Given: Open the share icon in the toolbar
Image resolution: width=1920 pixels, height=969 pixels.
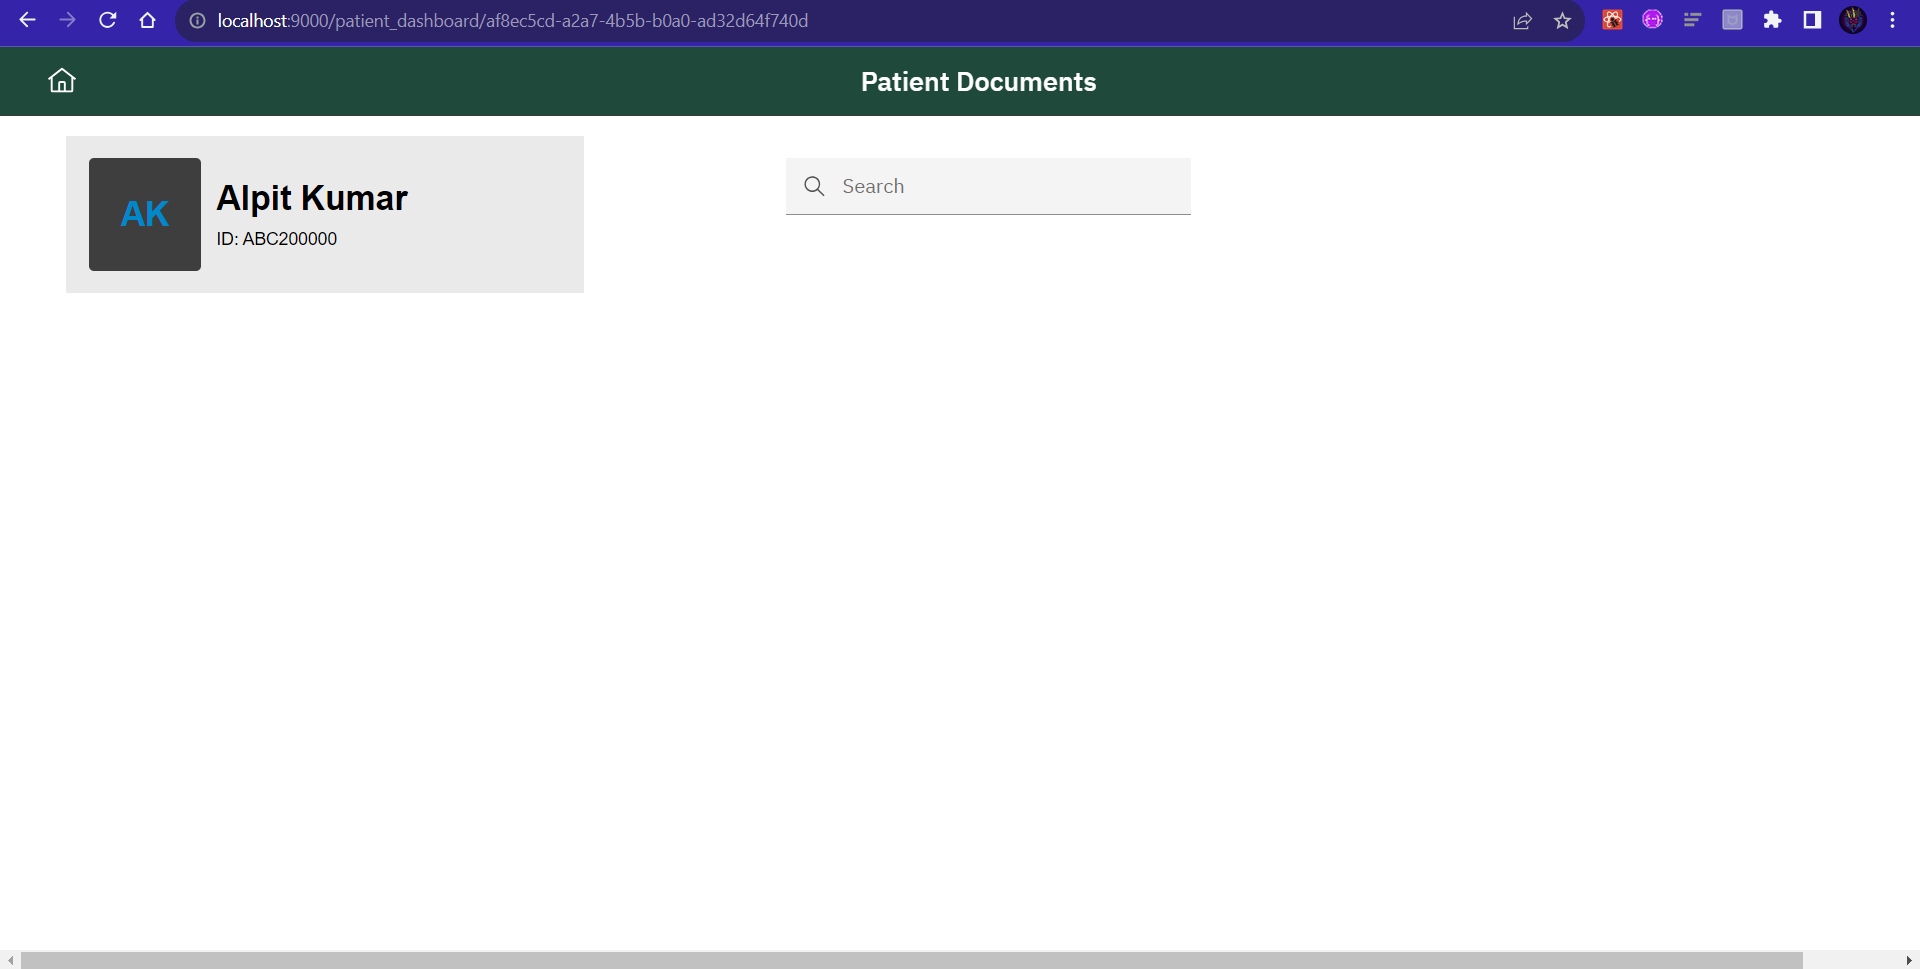Looking at the screenshot, I should [1522, 20].
